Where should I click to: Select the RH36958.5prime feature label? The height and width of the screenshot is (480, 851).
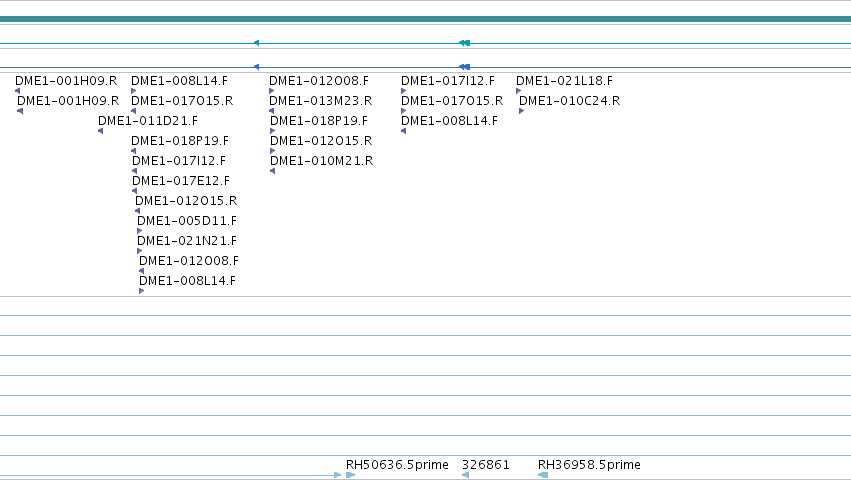pyautogui.click(x=589, y=465)
